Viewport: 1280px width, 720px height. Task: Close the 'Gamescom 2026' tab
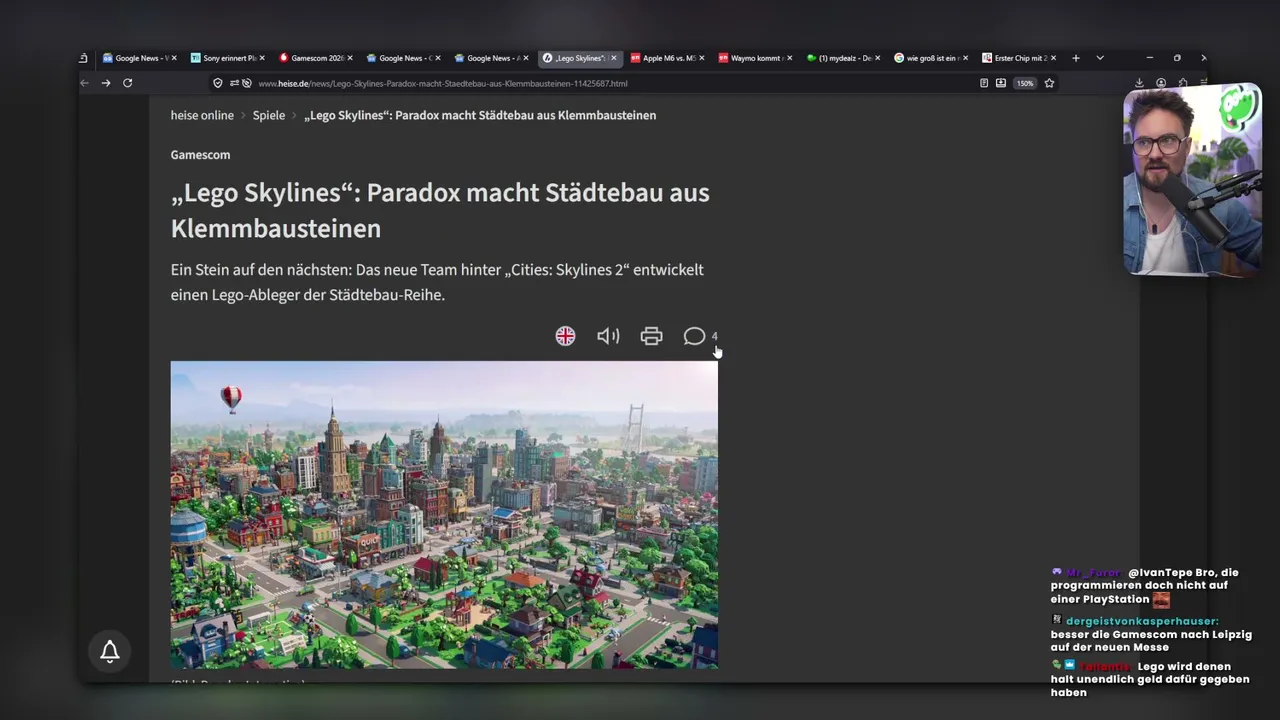(350, 58)
